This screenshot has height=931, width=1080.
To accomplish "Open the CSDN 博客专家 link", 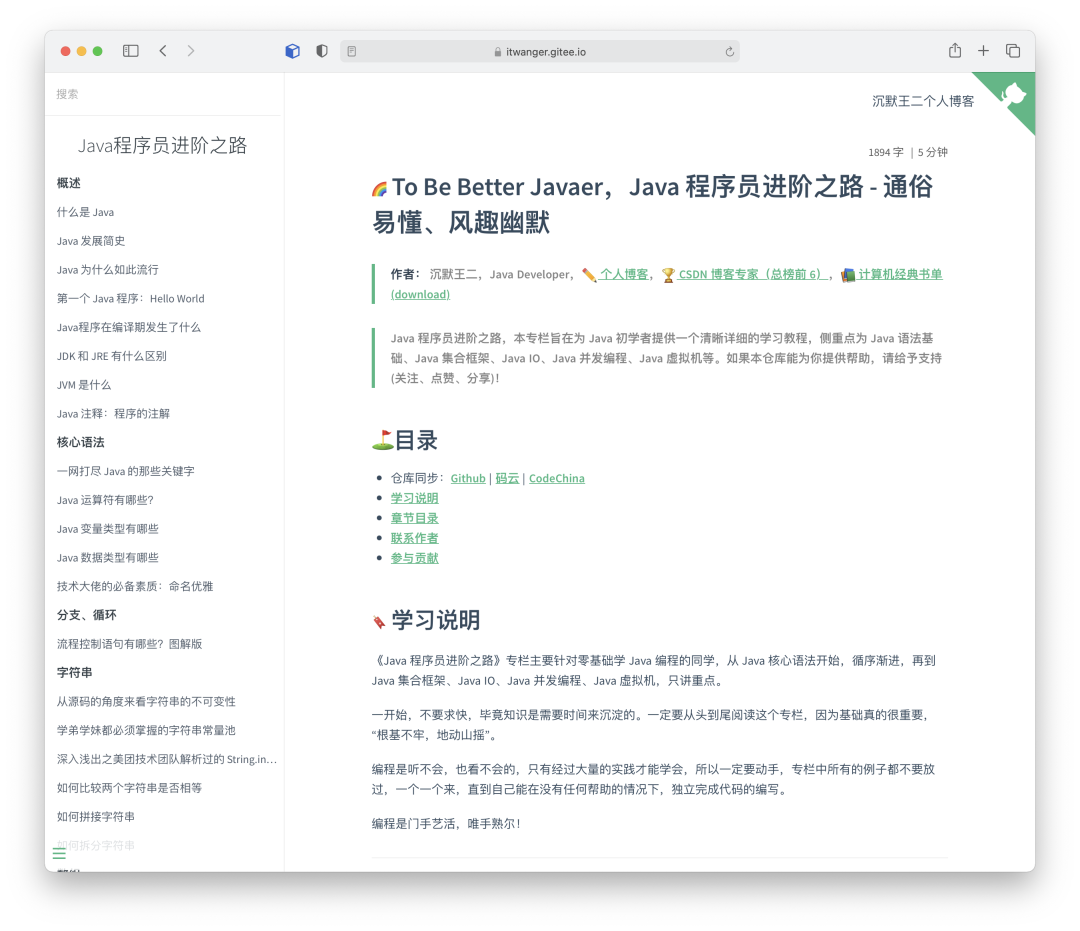I will pyautogui.click(x=752, y=274).
